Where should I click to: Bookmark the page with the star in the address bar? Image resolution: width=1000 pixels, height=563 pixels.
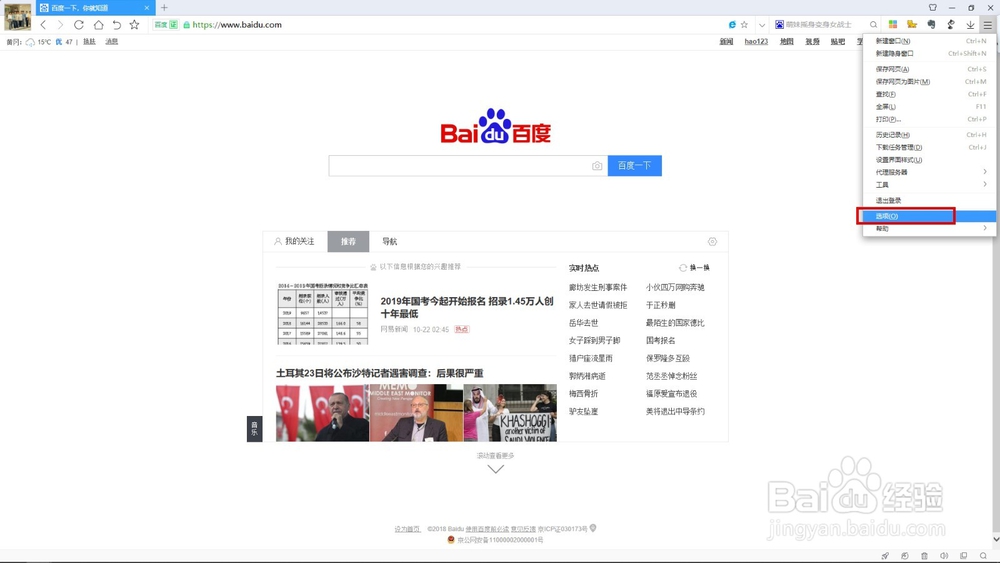pyautogui.click(x=744, y=25)
